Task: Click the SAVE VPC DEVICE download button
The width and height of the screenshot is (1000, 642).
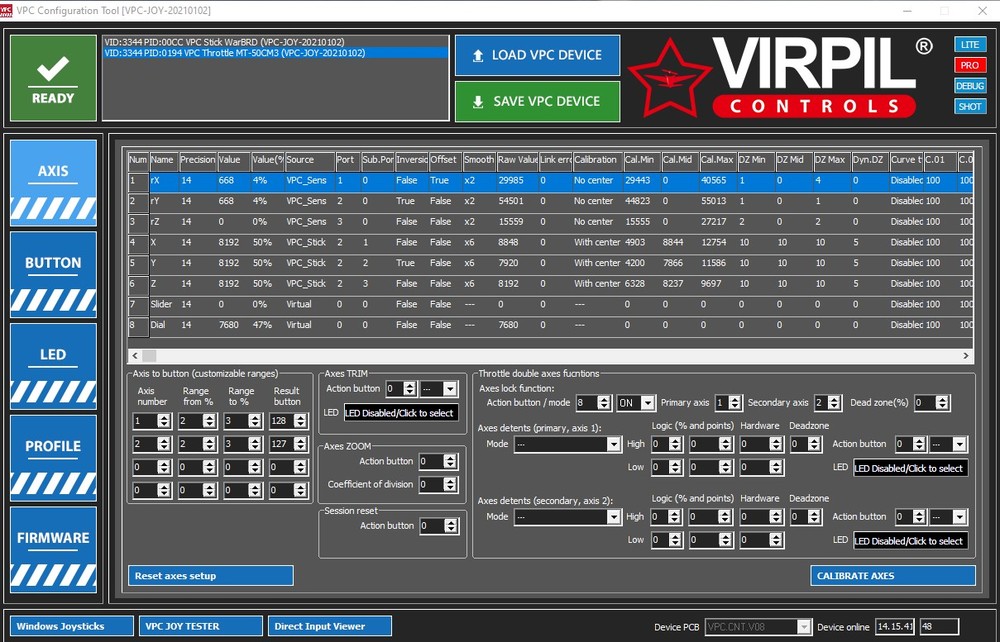Action: pos(537,101)
